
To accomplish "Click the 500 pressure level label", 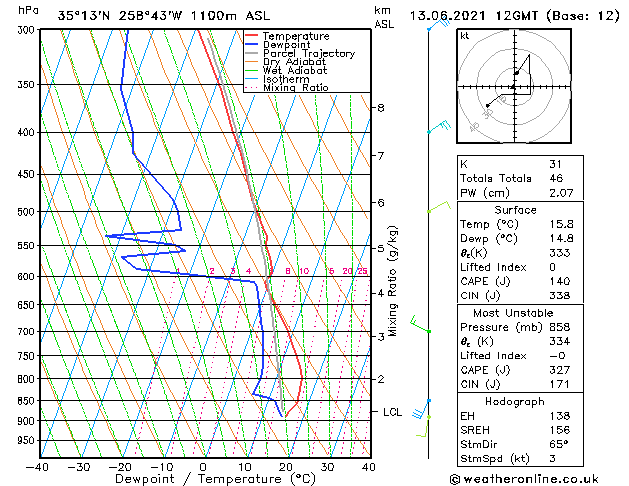I will [28, 212].
